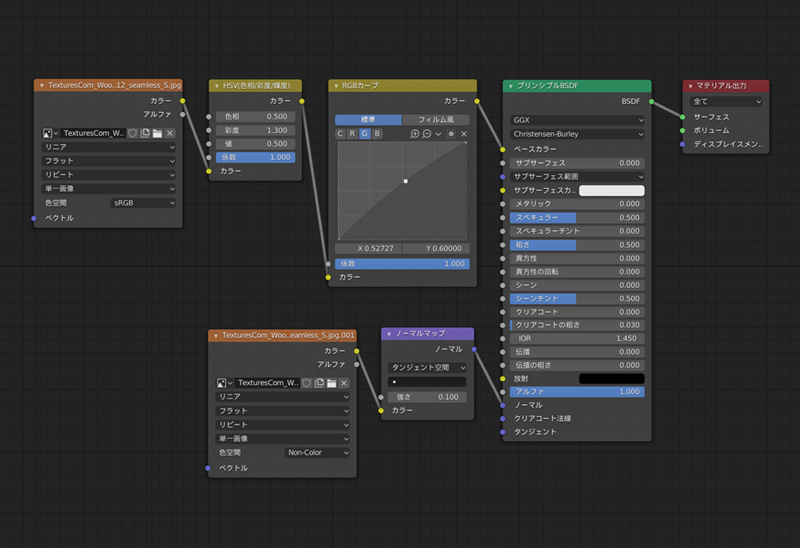Select the フィルム風 tone tab

click(435, 119)
